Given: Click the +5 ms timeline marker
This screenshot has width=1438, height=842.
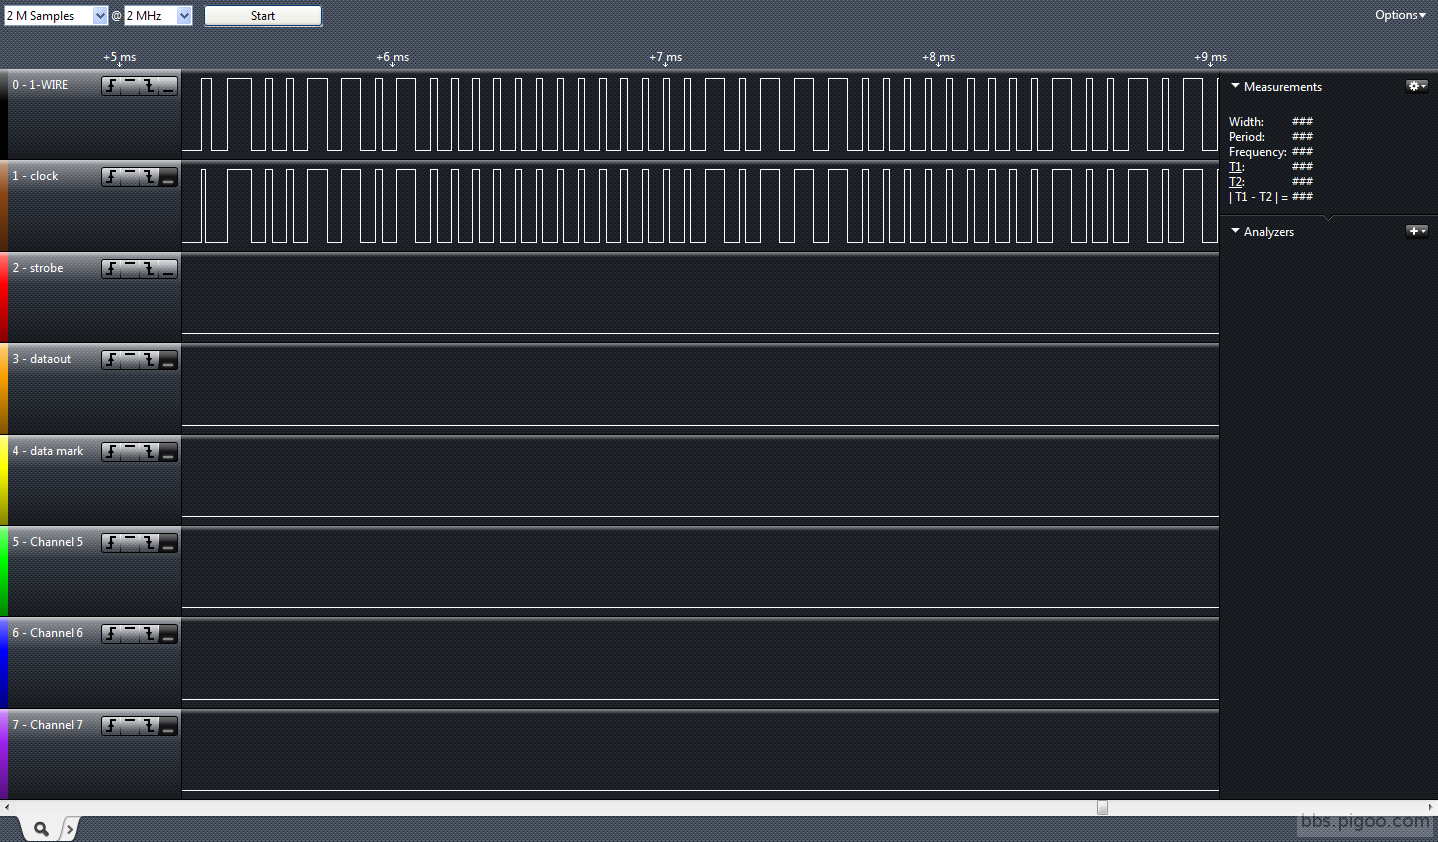Looking at the screenshot, I should [x=119, y=58].
